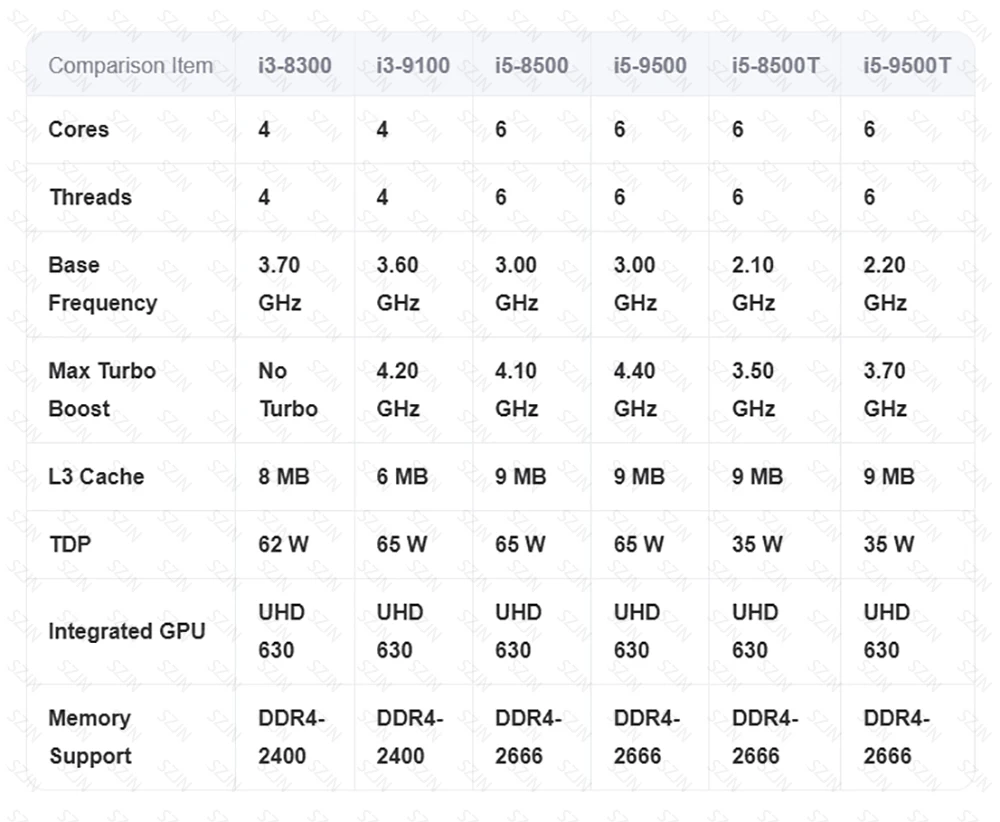Click the Comparison Item header cell

tap(131, 66)
